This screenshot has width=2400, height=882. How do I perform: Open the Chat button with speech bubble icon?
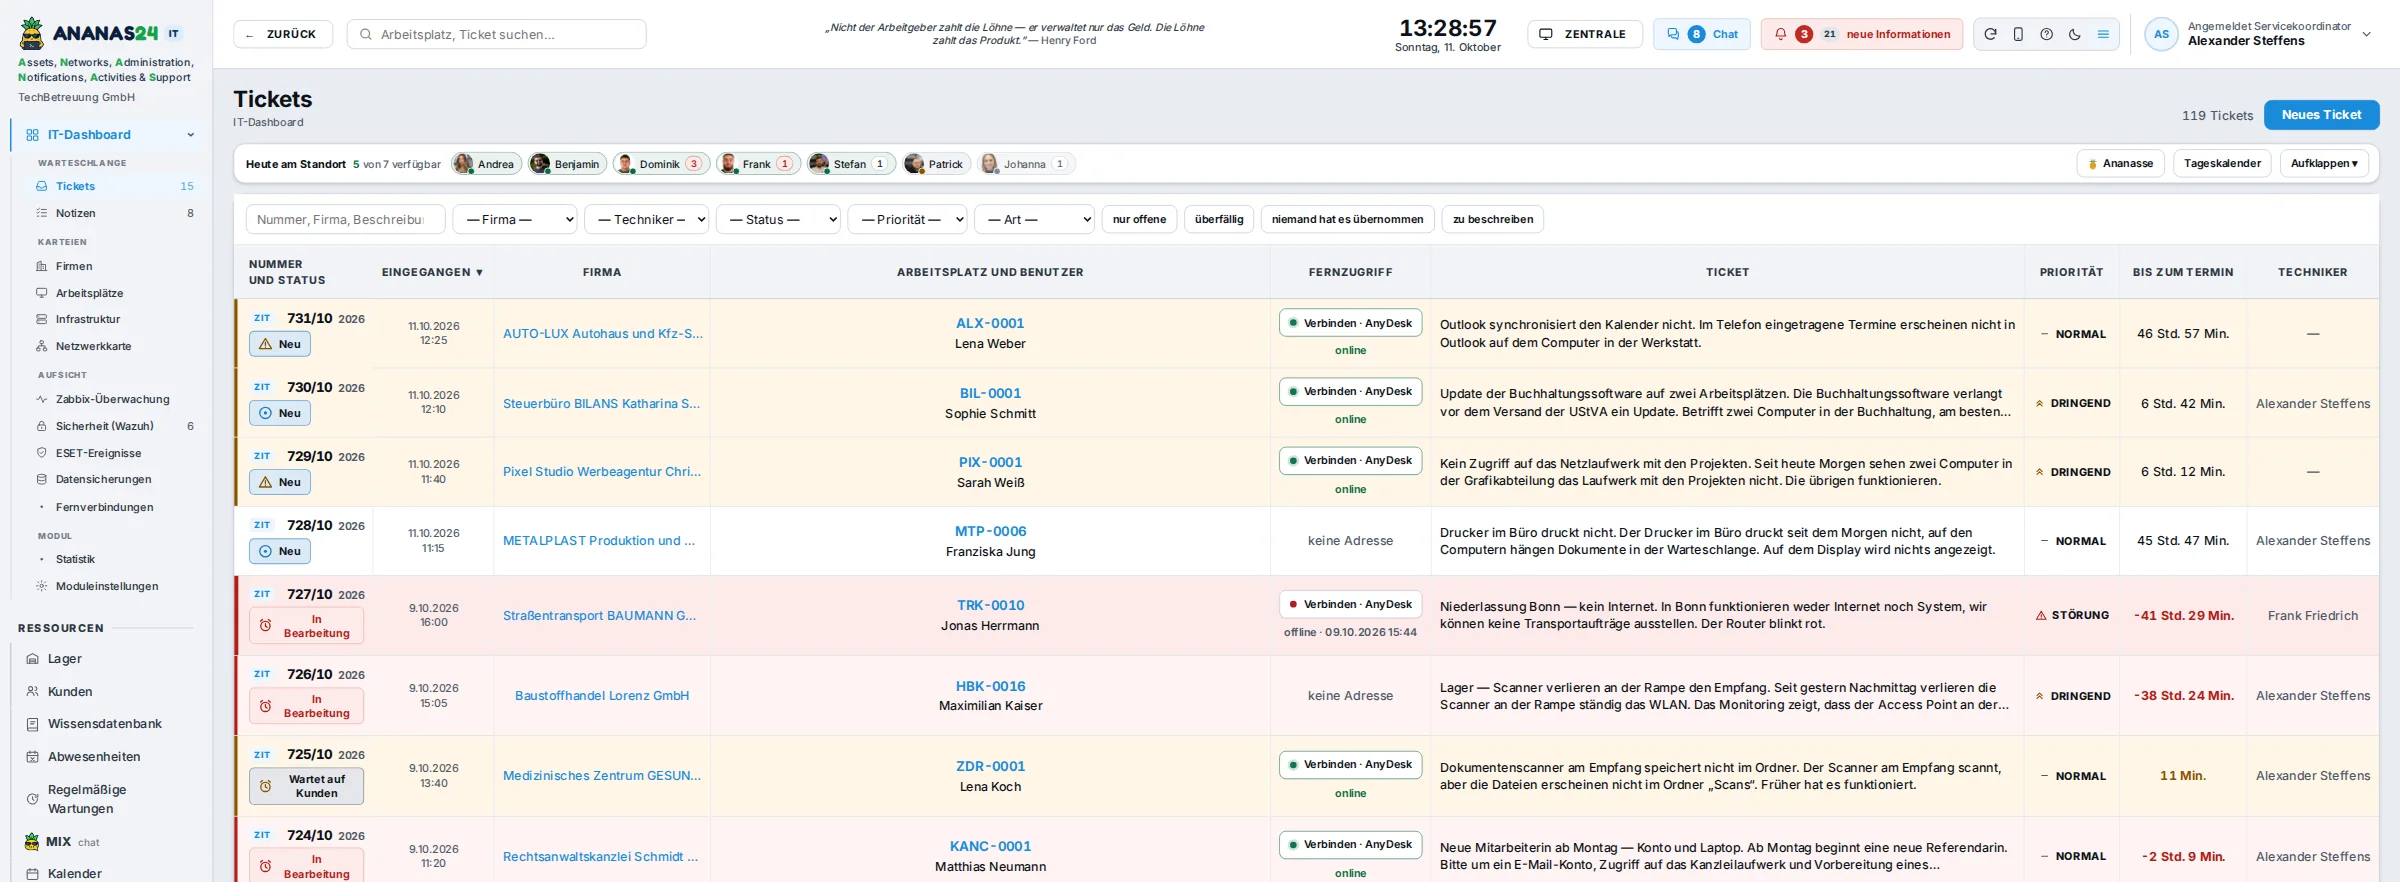click(x=1701, y=34)
